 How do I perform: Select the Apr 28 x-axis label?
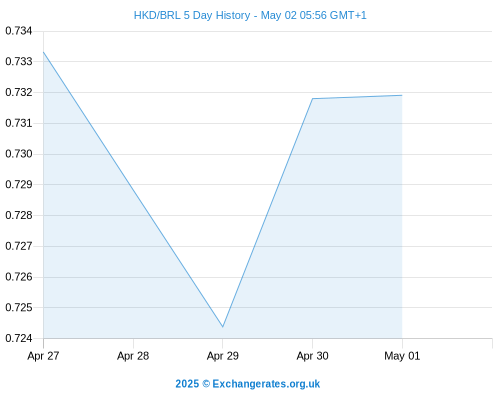click(133, 356)
